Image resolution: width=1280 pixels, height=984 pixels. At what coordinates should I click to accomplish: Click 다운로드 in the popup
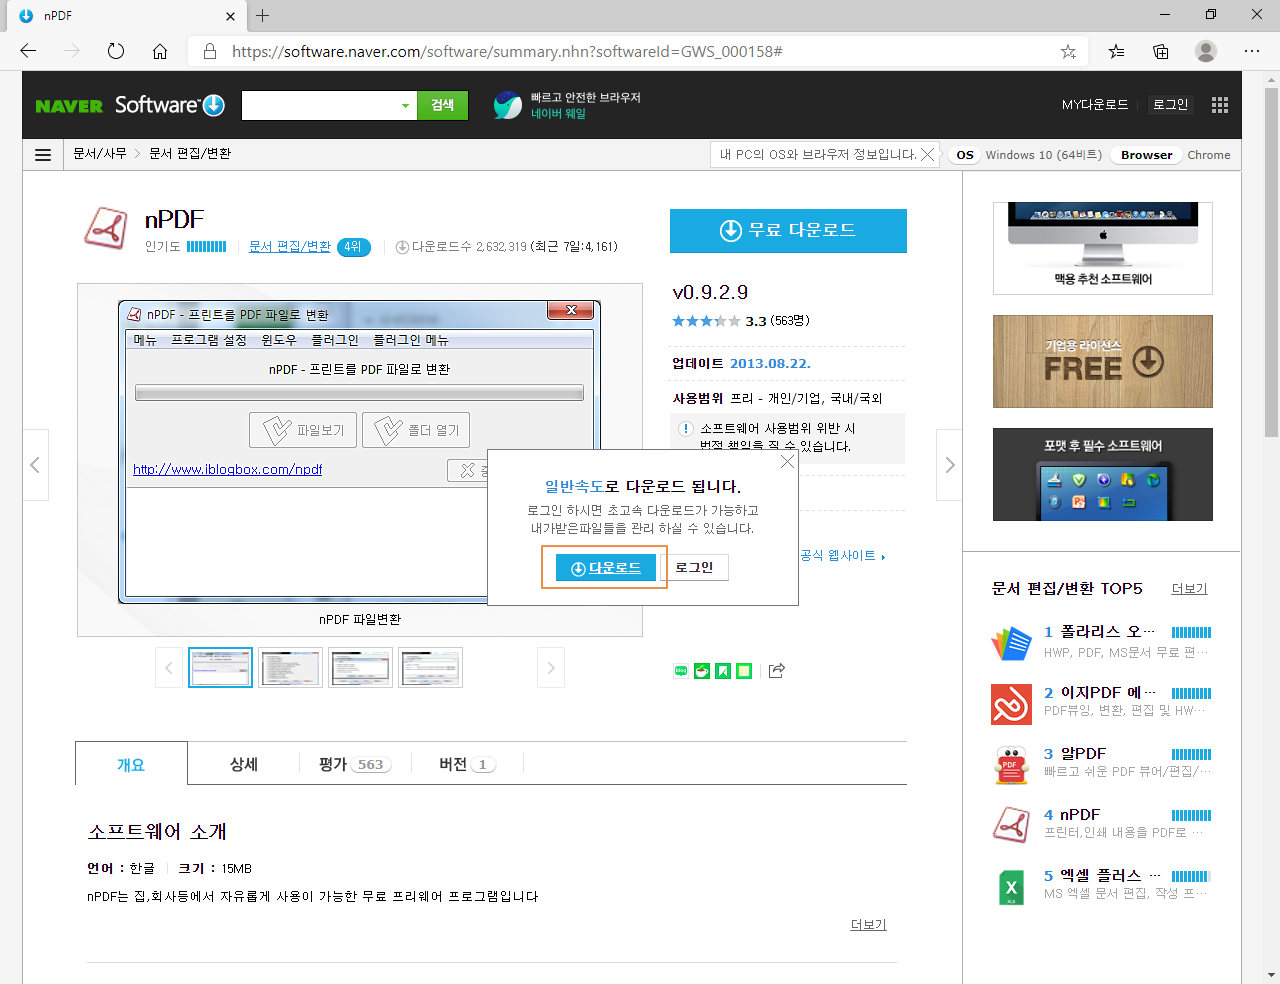(x=605, y=568)
